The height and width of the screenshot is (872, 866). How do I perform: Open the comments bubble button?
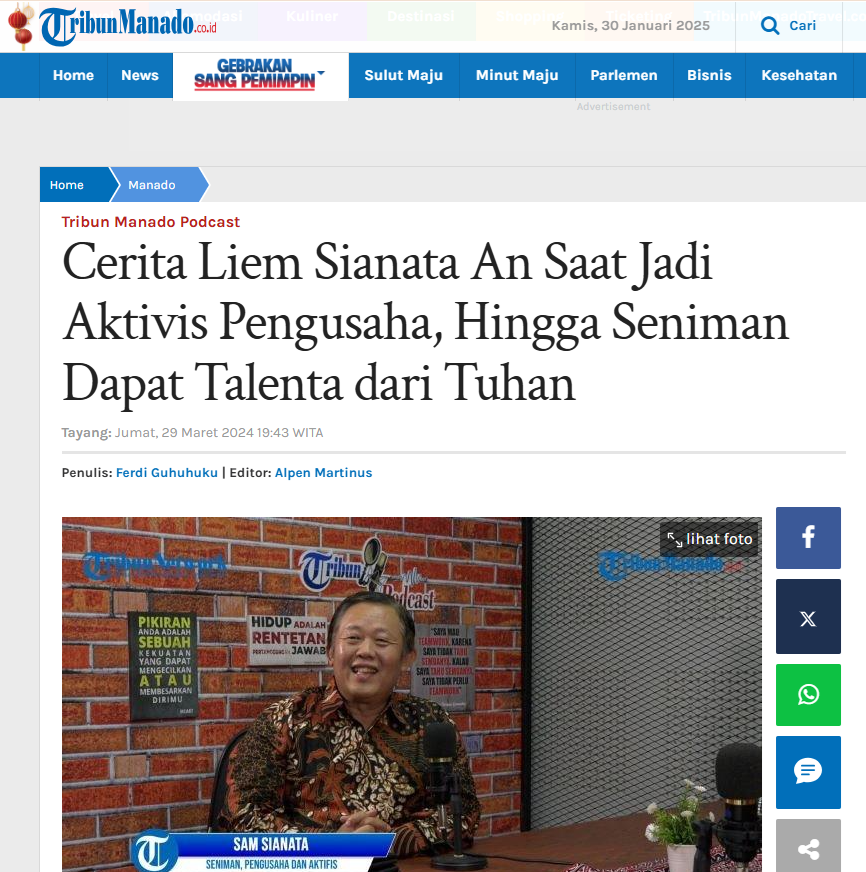(808, 772)
